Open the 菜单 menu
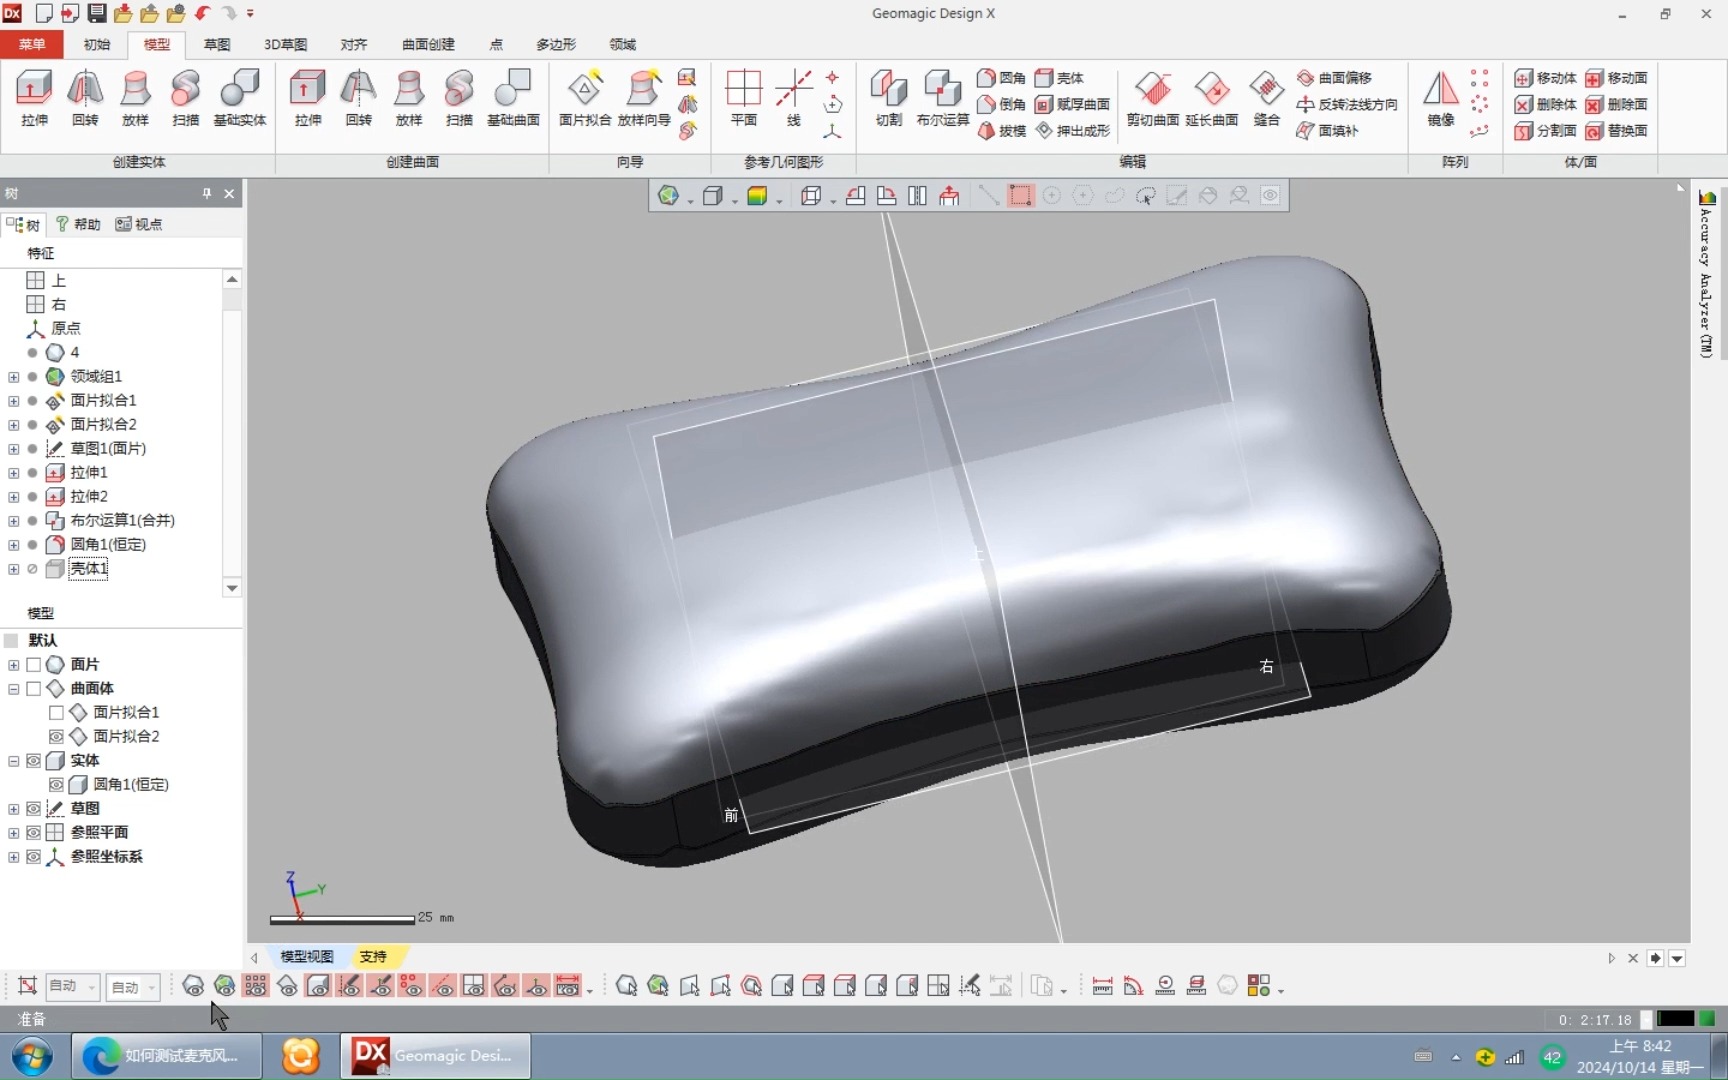The height and width of the screenshot is (1080, 1728). click(x=31, y=44)
